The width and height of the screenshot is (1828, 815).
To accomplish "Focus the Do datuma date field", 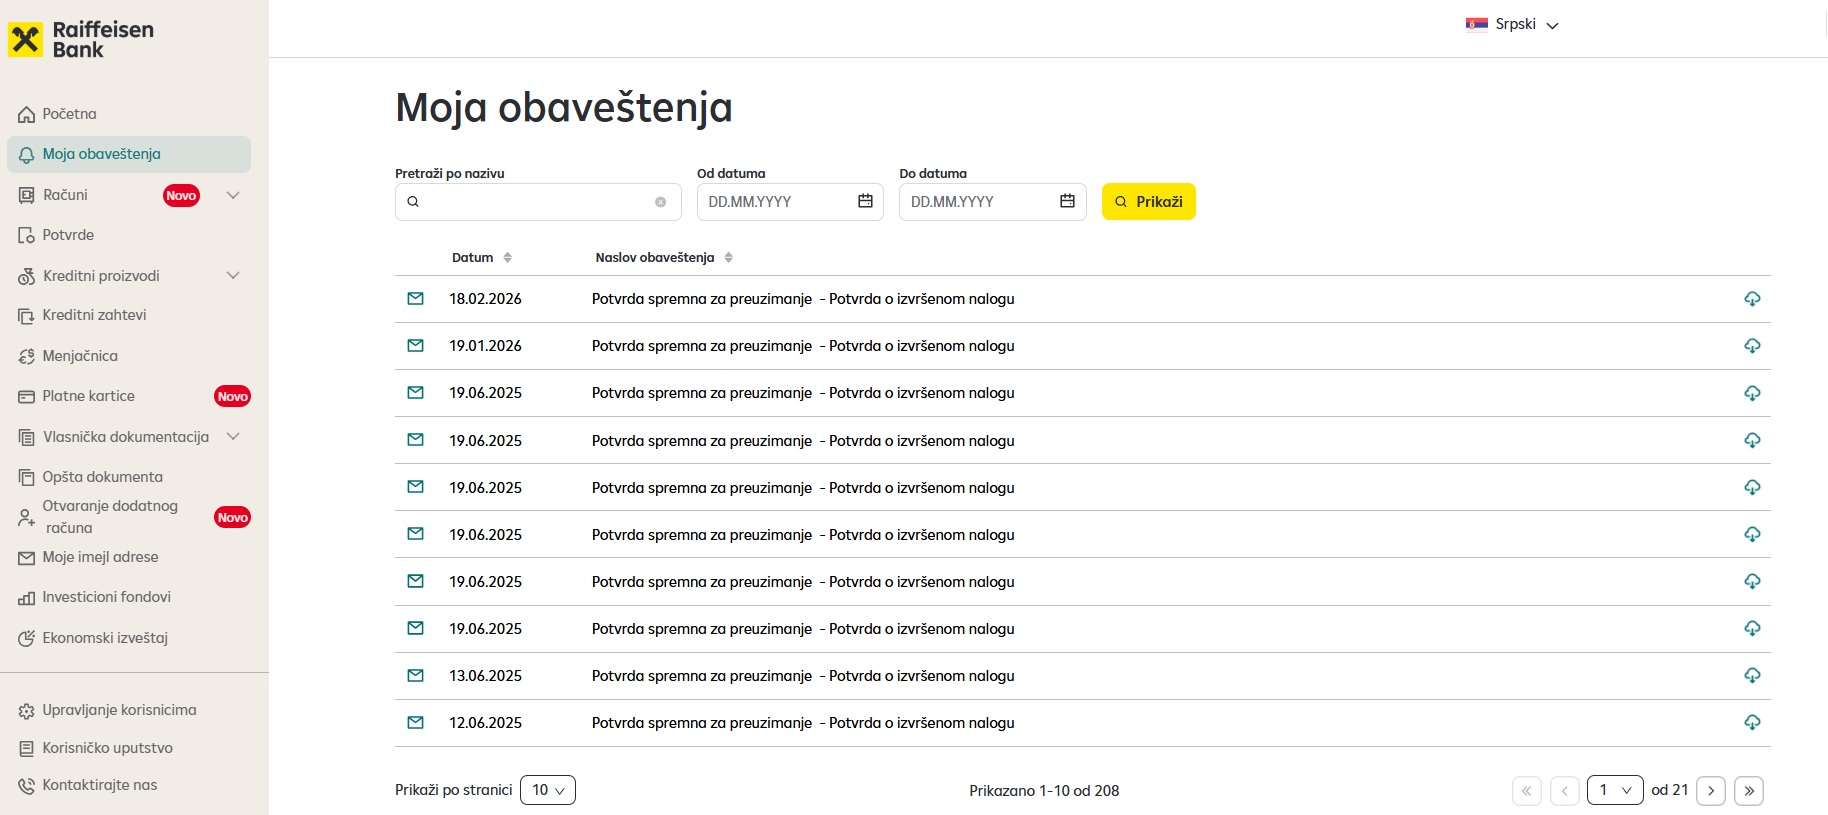I will pyautogui.click(x=992, y=202).
